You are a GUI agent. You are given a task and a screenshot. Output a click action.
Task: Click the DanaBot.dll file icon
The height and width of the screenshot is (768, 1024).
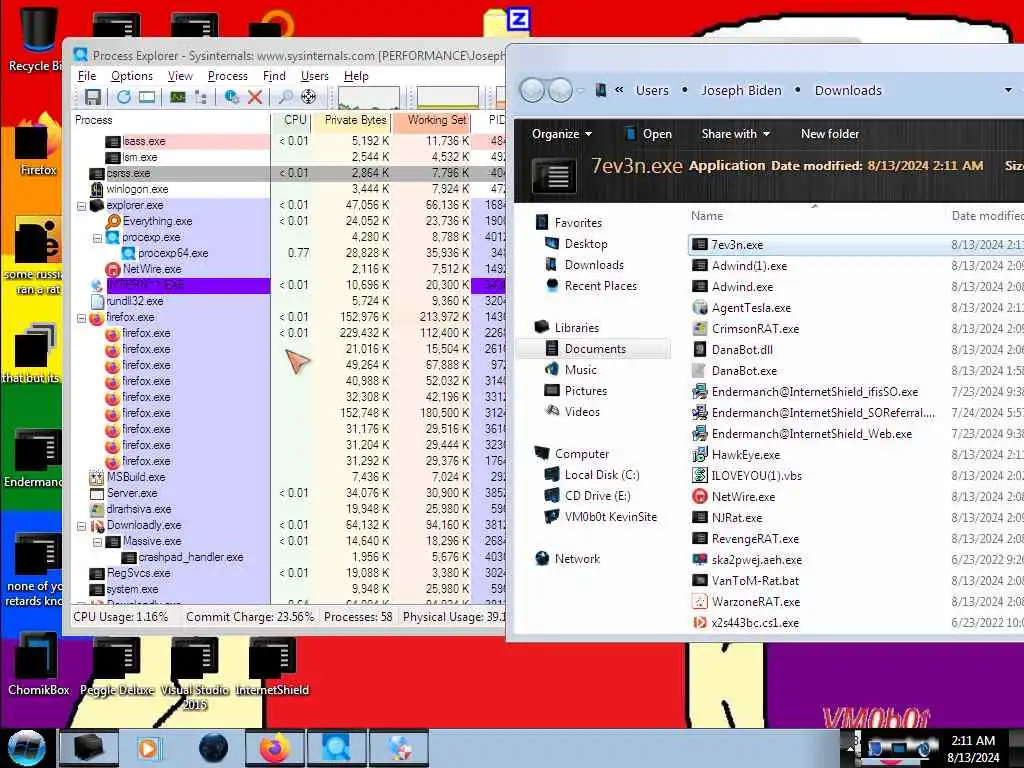click(x=699, y=349)
